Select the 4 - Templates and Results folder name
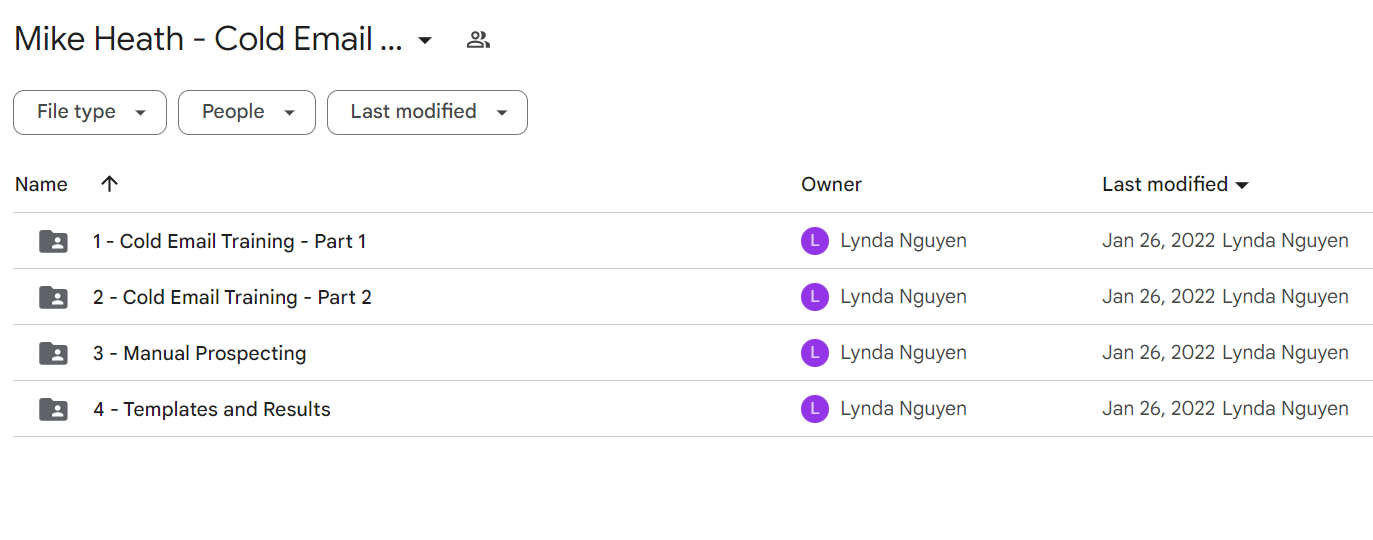The height and width of the screenshot is (540, 1373). tap(212, 409)
